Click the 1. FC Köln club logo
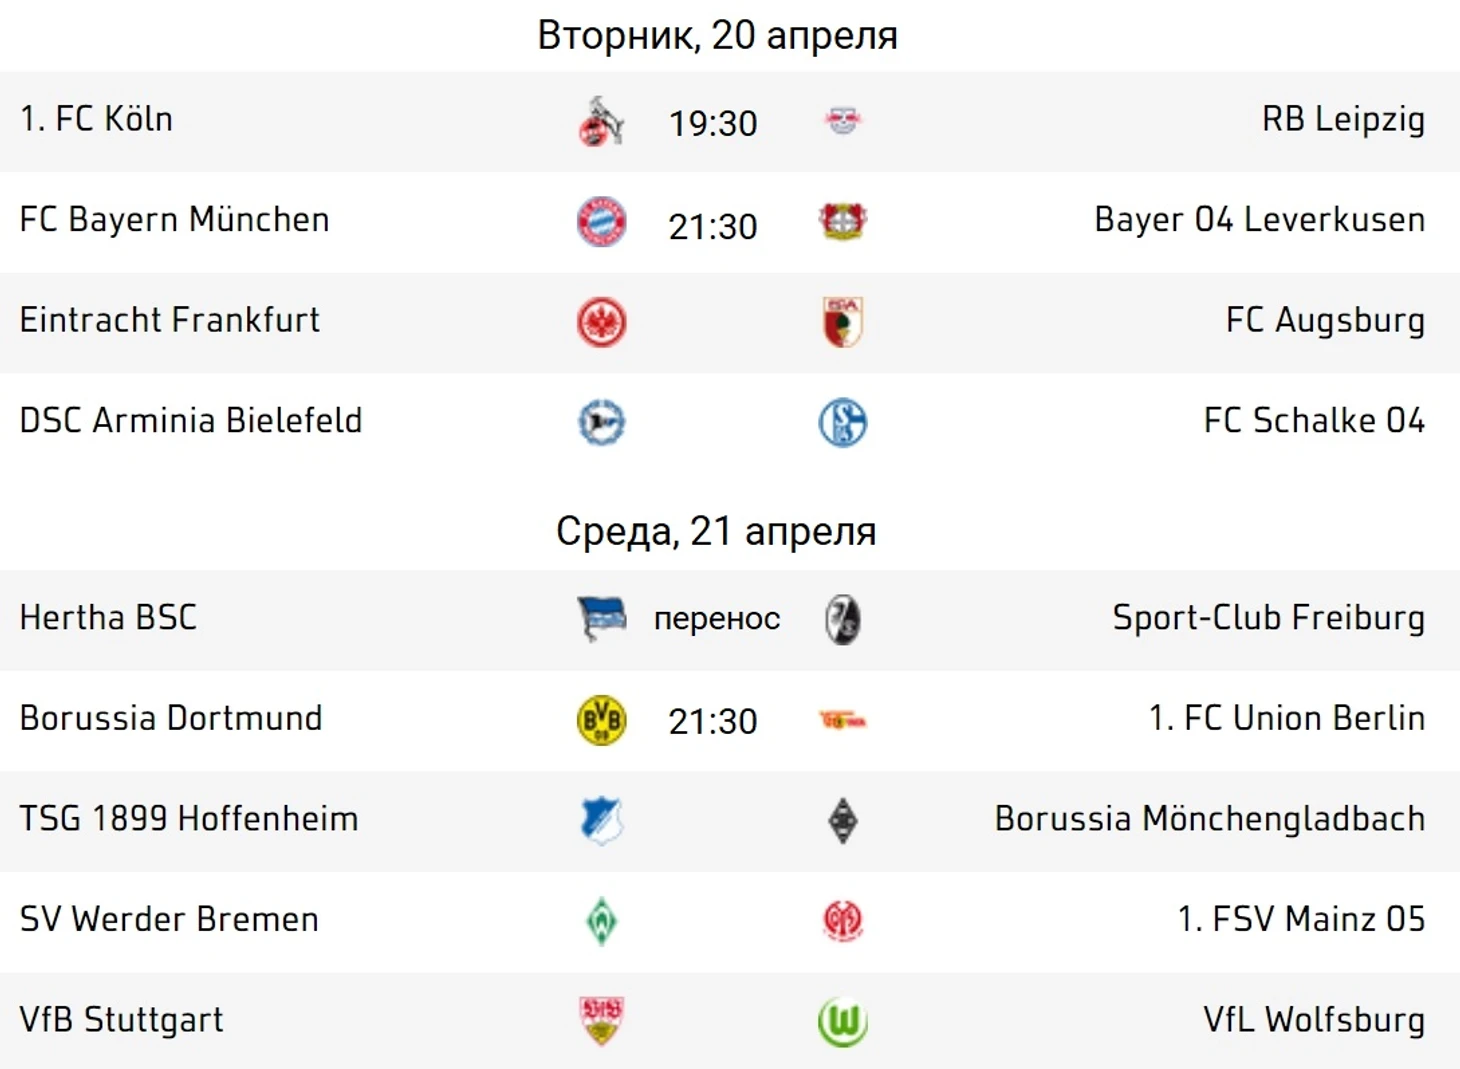1460x1069 pixels. 601,122
